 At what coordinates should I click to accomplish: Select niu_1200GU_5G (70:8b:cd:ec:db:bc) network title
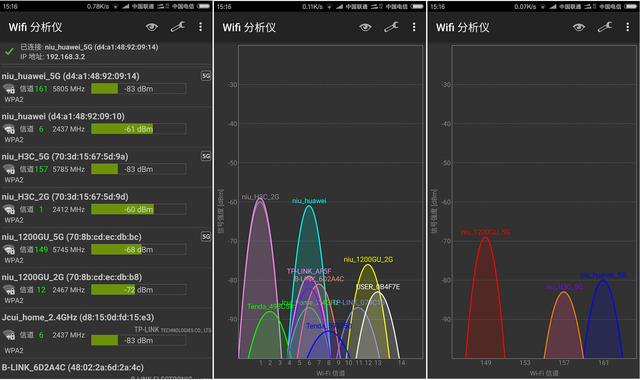(71, 237)
